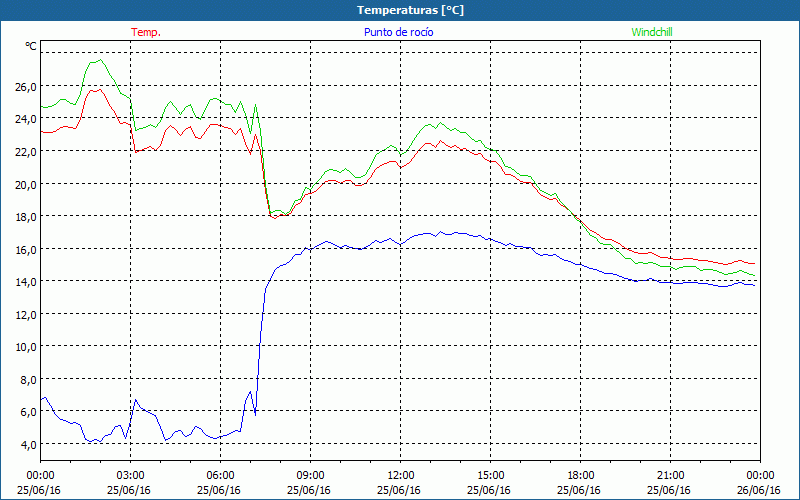800x500 pixels.
Task: Click the 06:00 time axis label
Action: pos(221,476)
